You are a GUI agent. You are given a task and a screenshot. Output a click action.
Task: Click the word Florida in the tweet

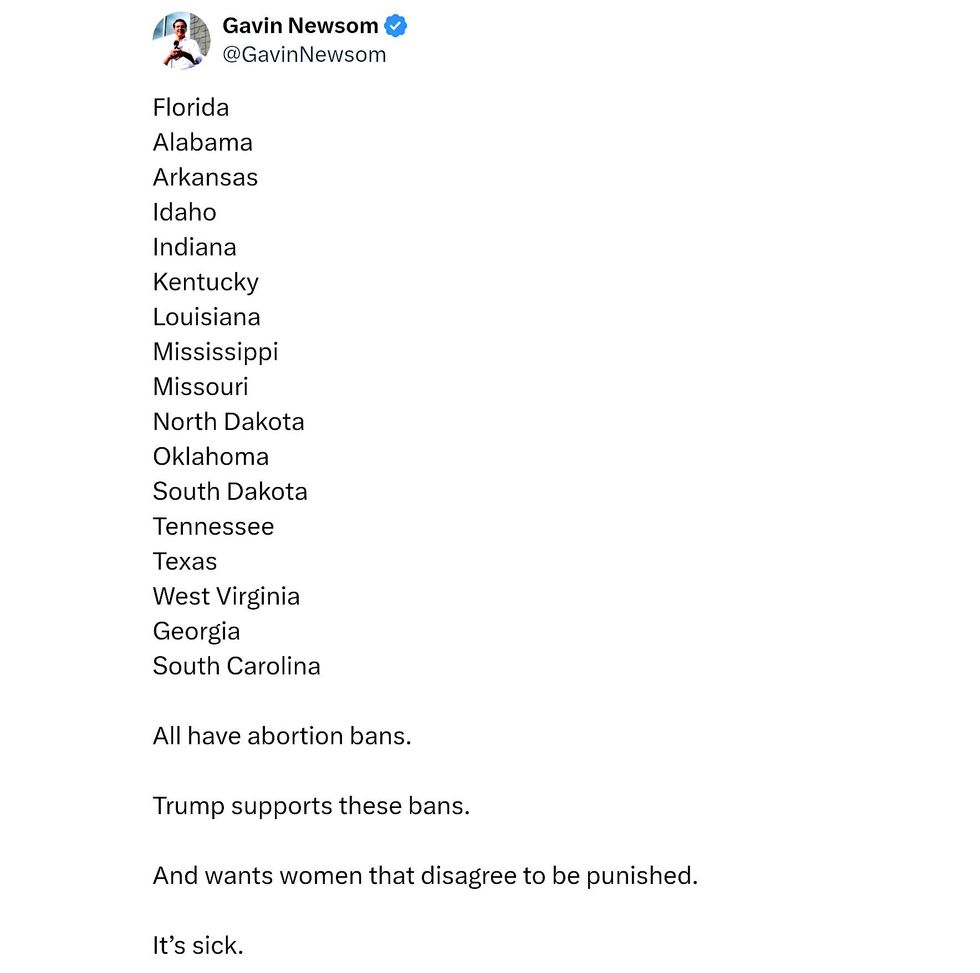click(191, 107)
